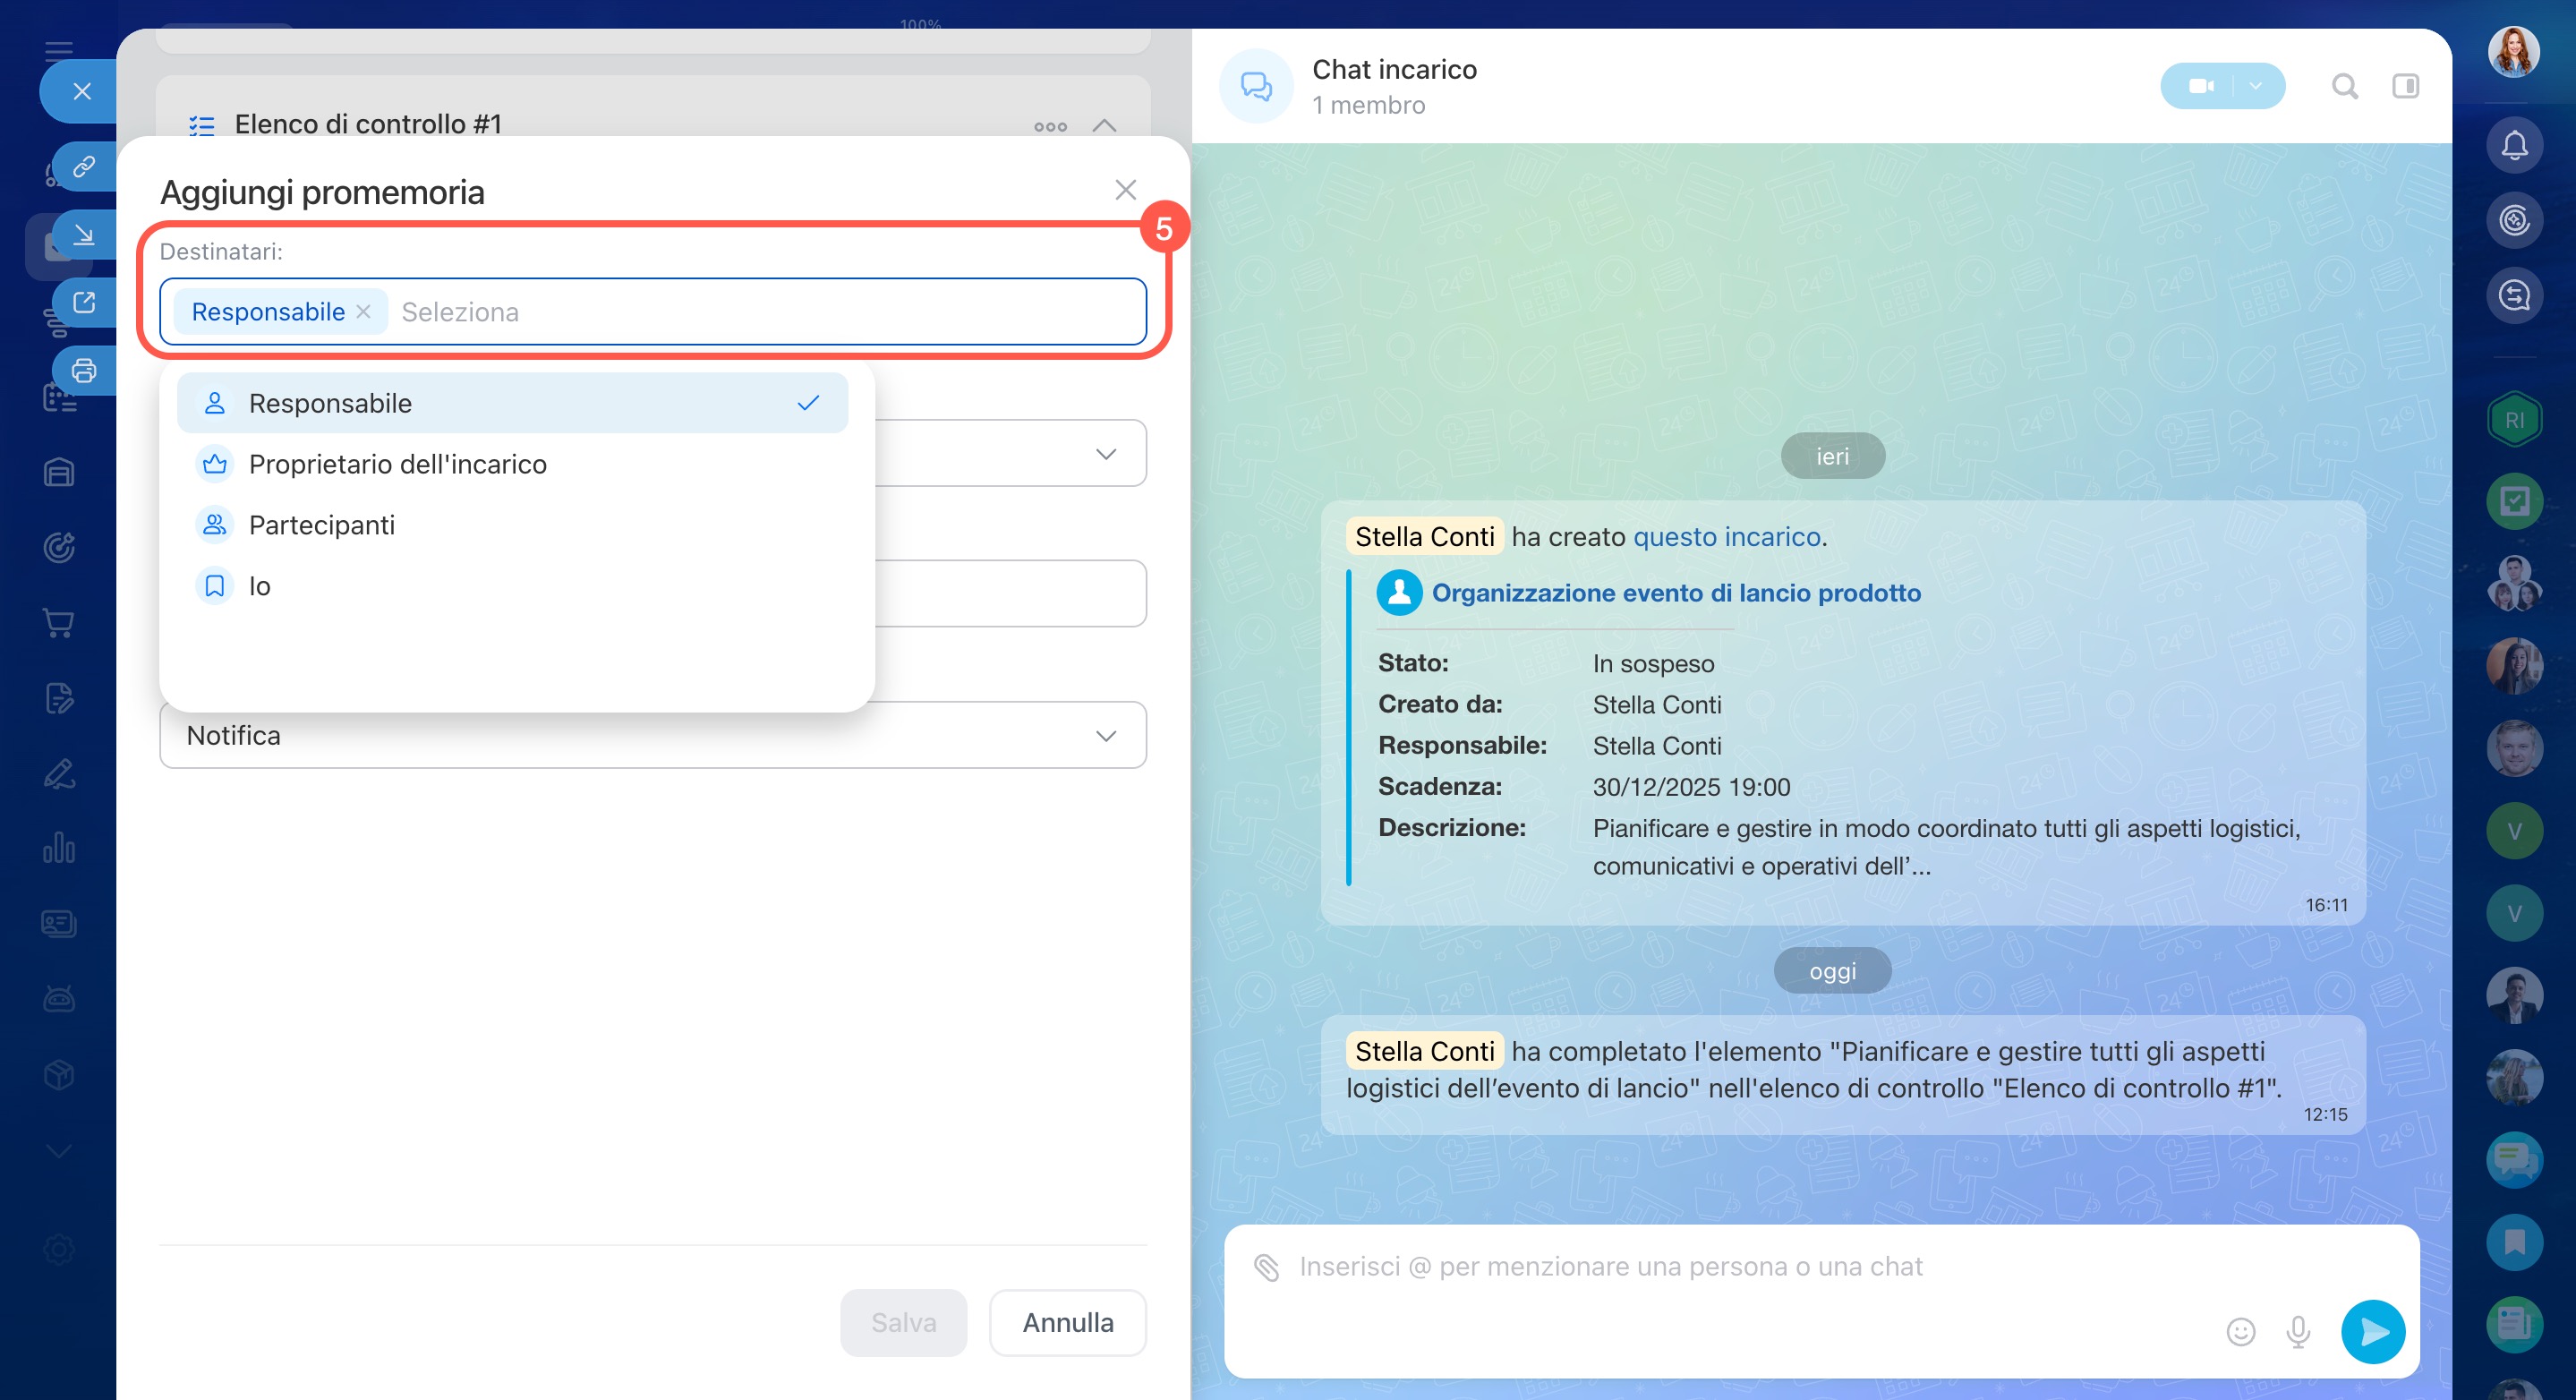This screenshot has height=1400, width=2576.
Task: Click the microphone voice message icon
Action: 2298,1332
